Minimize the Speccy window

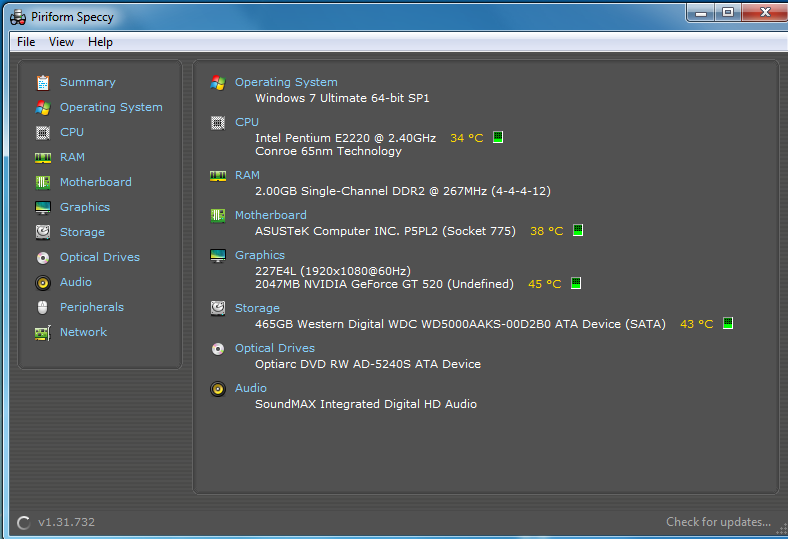[x=701, y=13]
